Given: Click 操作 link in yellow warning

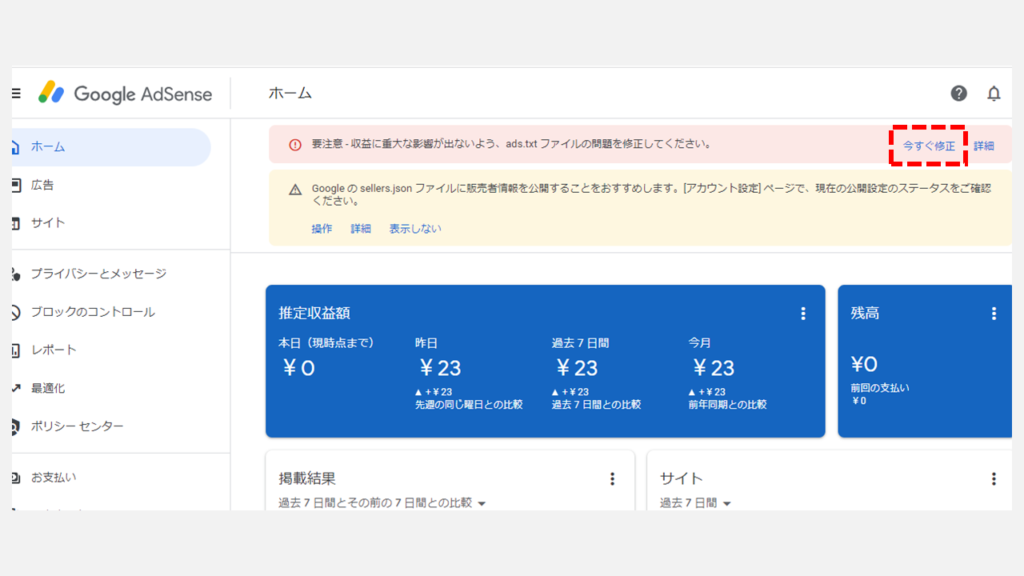Looking at the screenshot, I should (321, 229).
